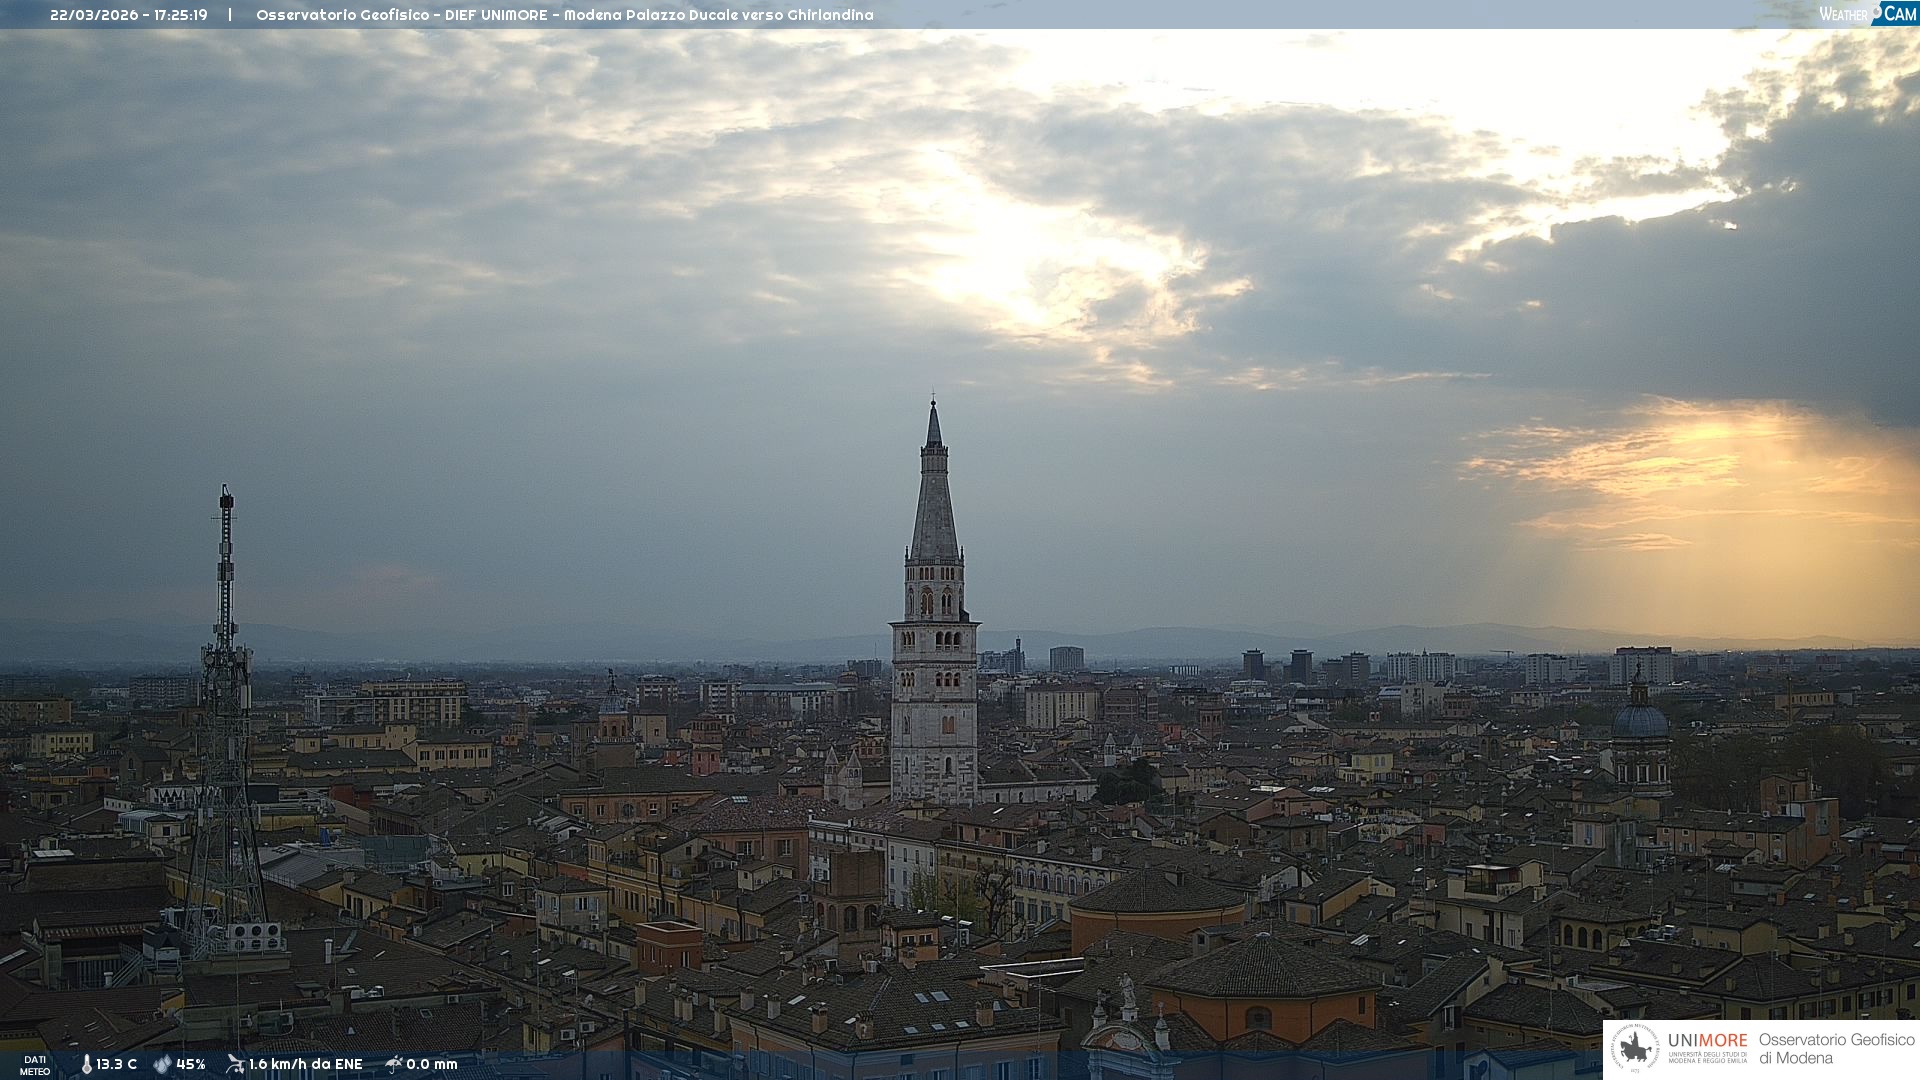Click the 45% humidity value
Viewport: 1920px width, 1080px height.
[x=191, y=1064]
